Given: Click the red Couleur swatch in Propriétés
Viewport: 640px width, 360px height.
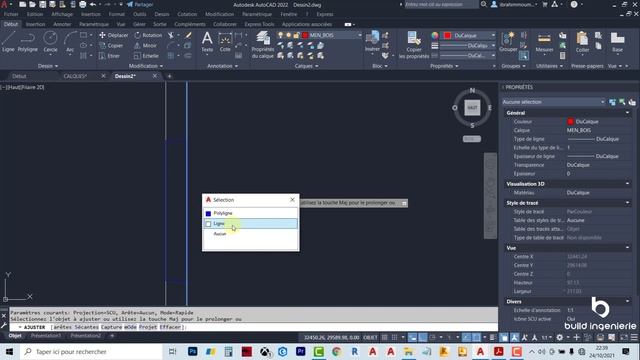Looking at the screenshot, I should click(x=570, y=122).
